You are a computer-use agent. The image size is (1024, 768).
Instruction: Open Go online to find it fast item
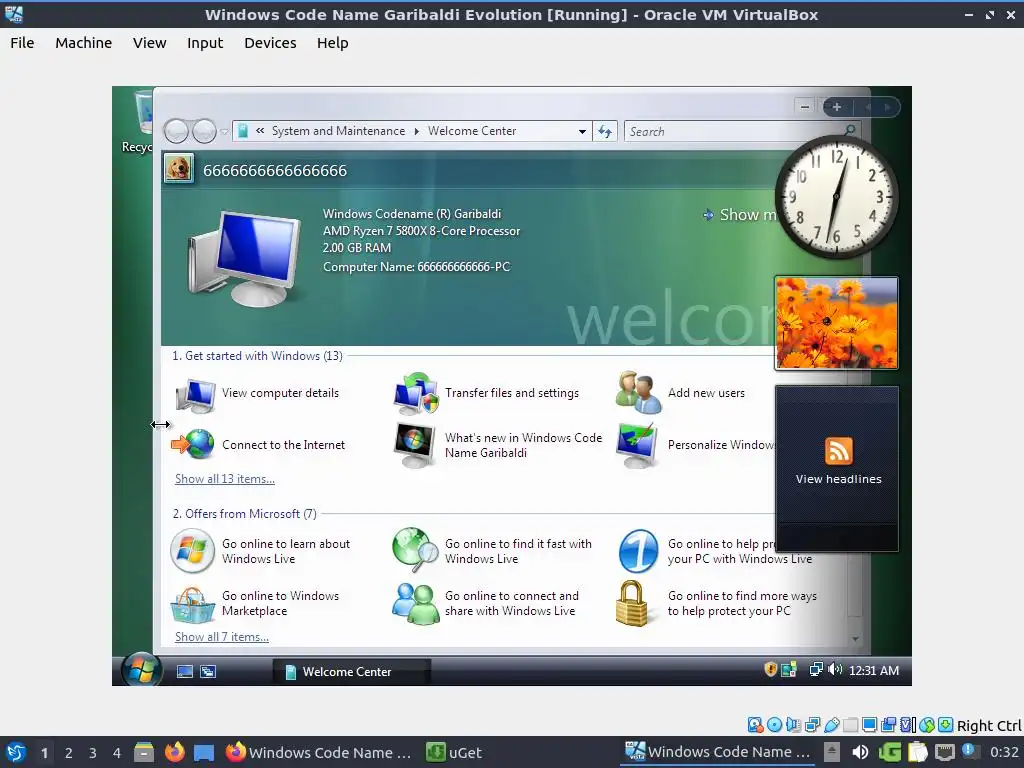point(492,551)
